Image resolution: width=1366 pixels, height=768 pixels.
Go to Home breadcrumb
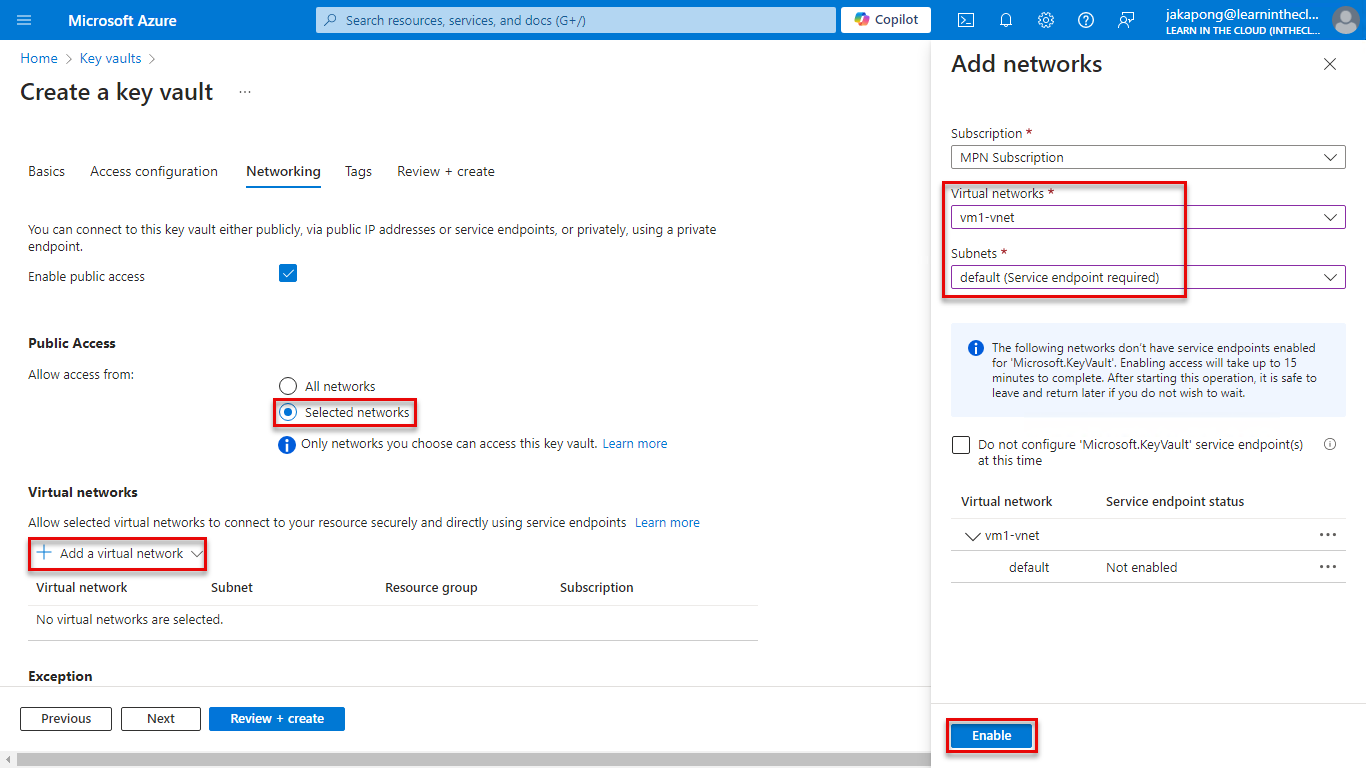click(39, 58)
